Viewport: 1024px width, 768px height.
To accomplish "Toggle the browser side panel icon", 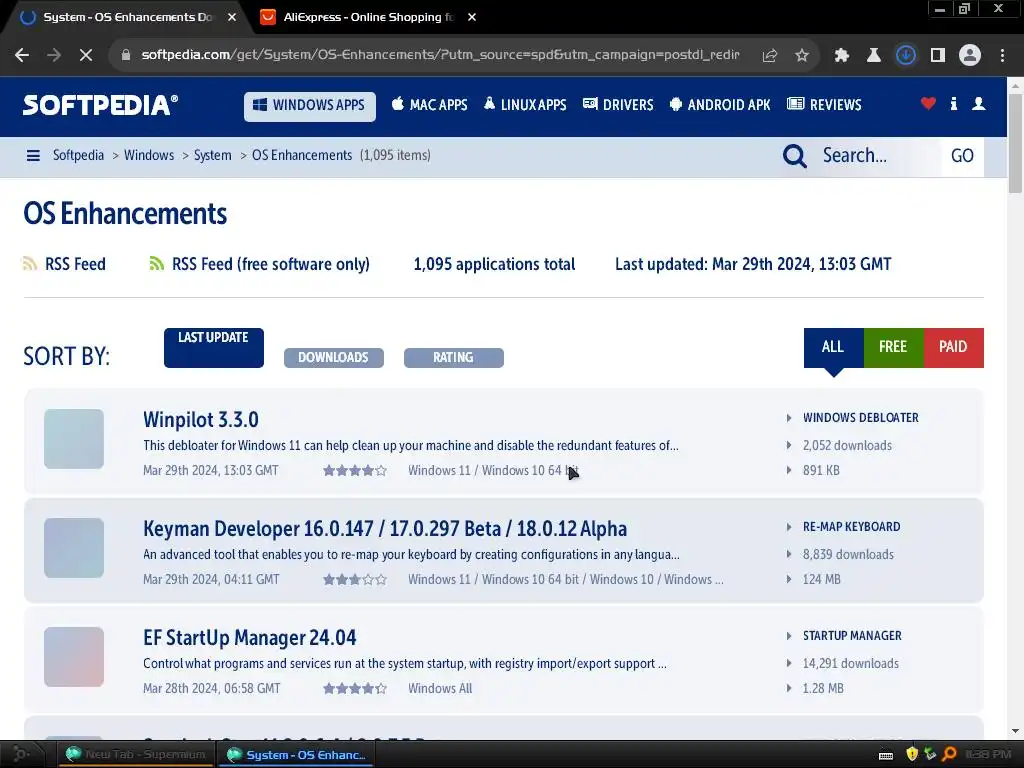I will (x=938, y=56).
